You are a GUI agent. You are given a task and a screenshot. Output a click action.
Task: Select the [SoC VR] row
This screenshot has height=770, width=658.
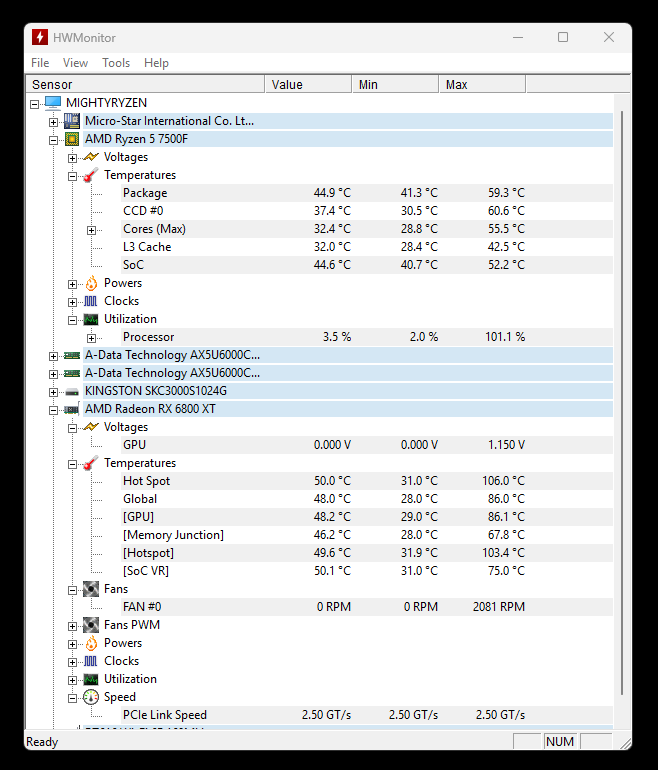coord(367,571)
